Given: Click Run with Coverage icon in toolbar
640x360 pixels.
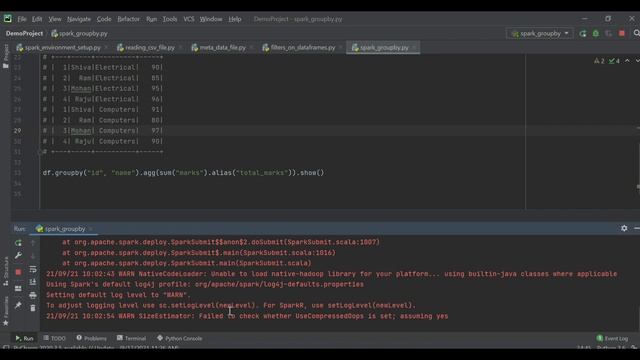Looking at the screenshot, I should click(609, 33).
